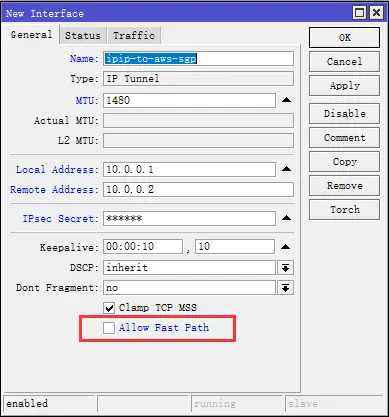The image size is (389, 417).
Task: Click the running status indicator
Action: point(215,404)
